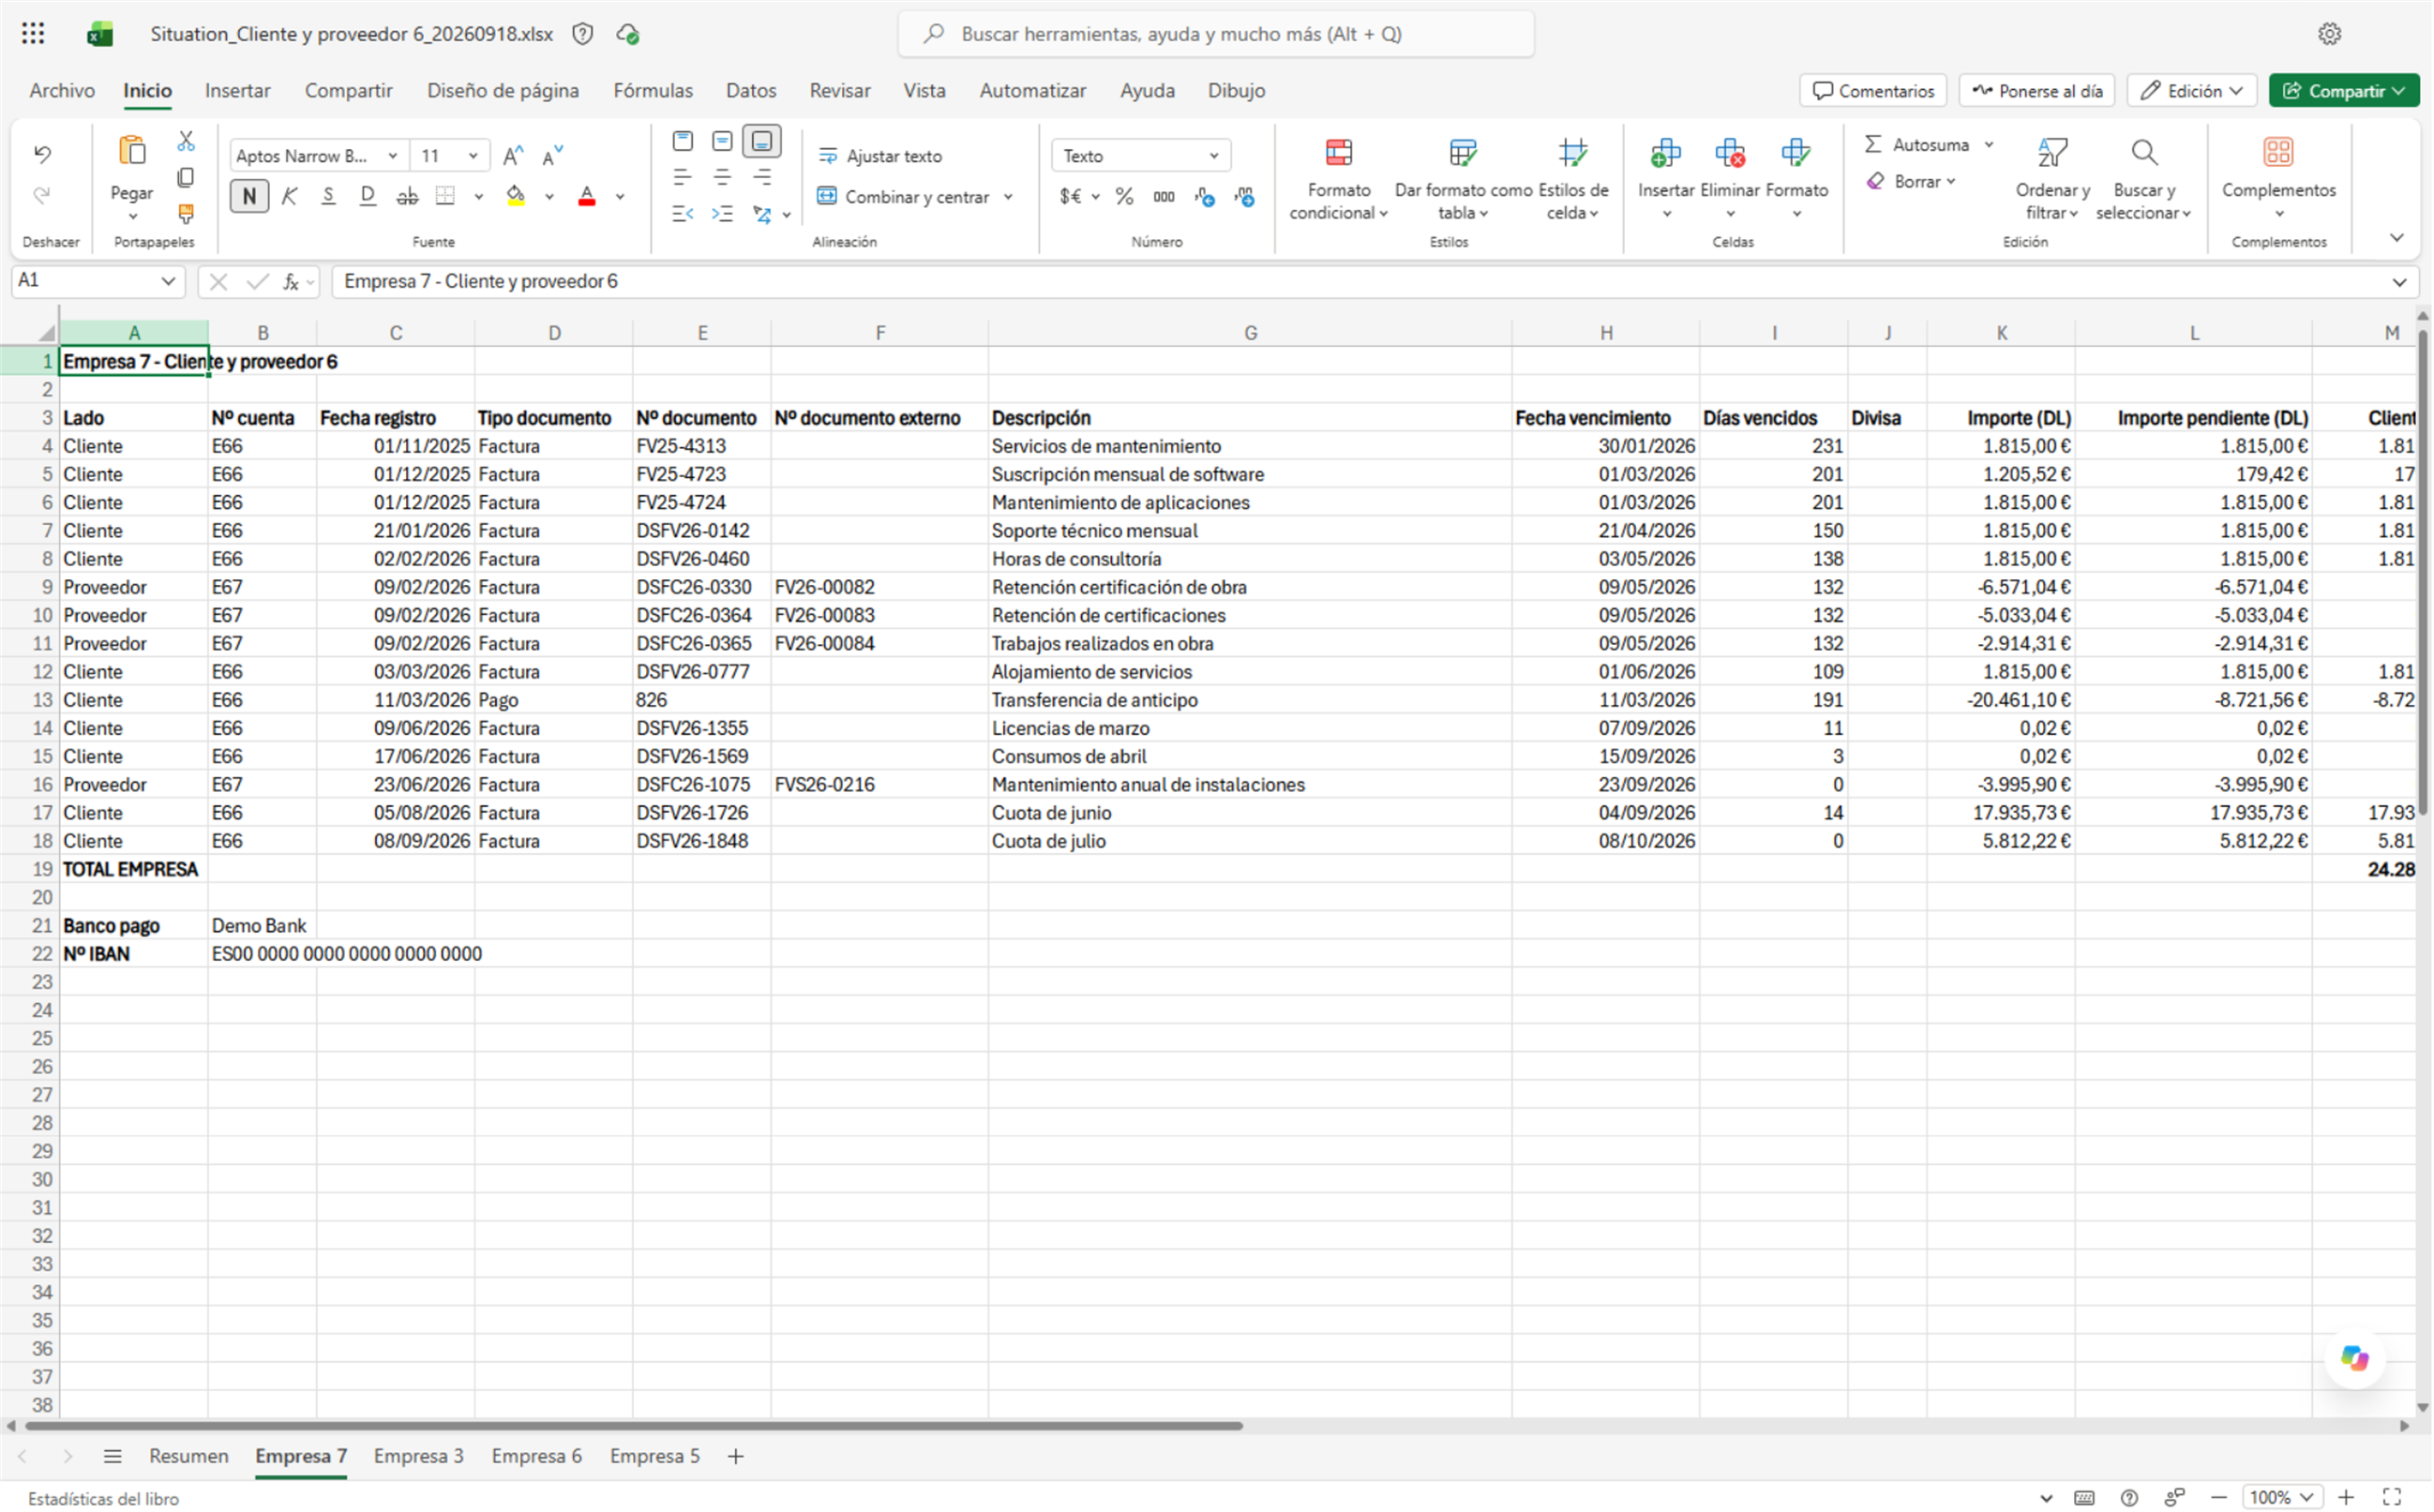Click Combinar y centrar button
Viewport: 2434px width, 1512px height.
click(904, 197)
